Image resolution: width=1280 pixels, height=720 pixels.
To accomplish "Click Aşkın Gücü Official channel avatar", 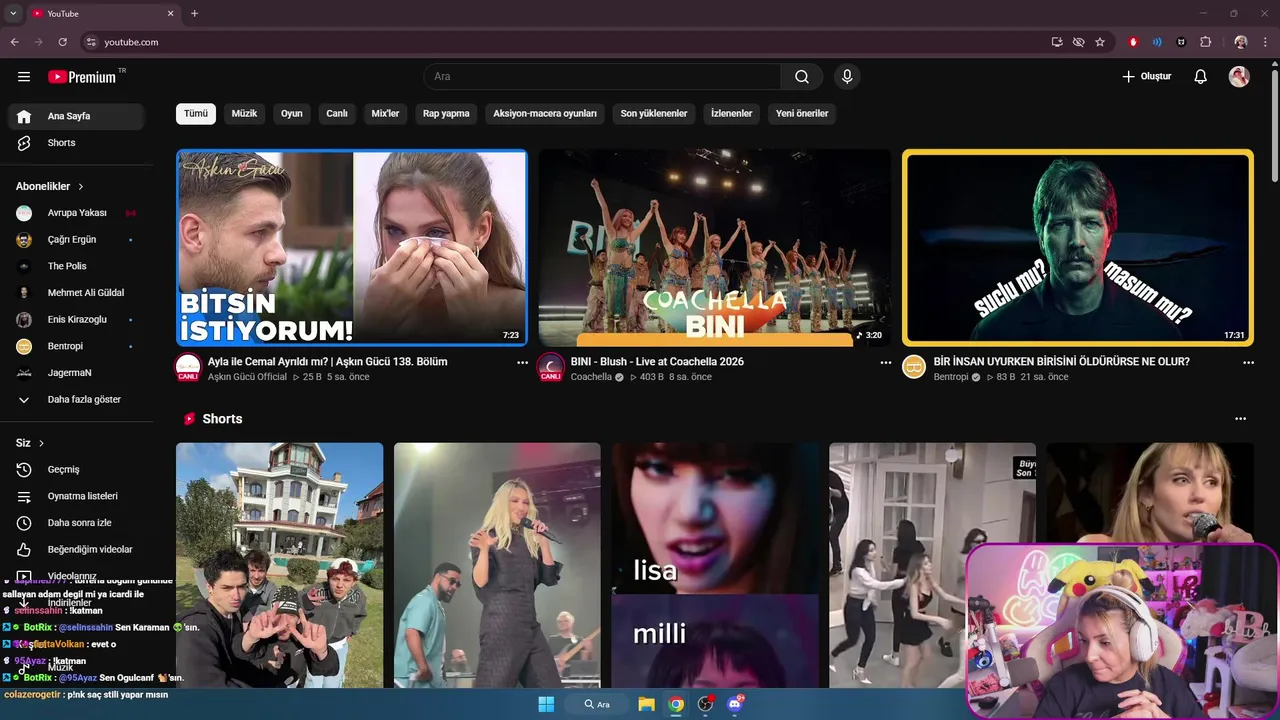I will point(188,367).
